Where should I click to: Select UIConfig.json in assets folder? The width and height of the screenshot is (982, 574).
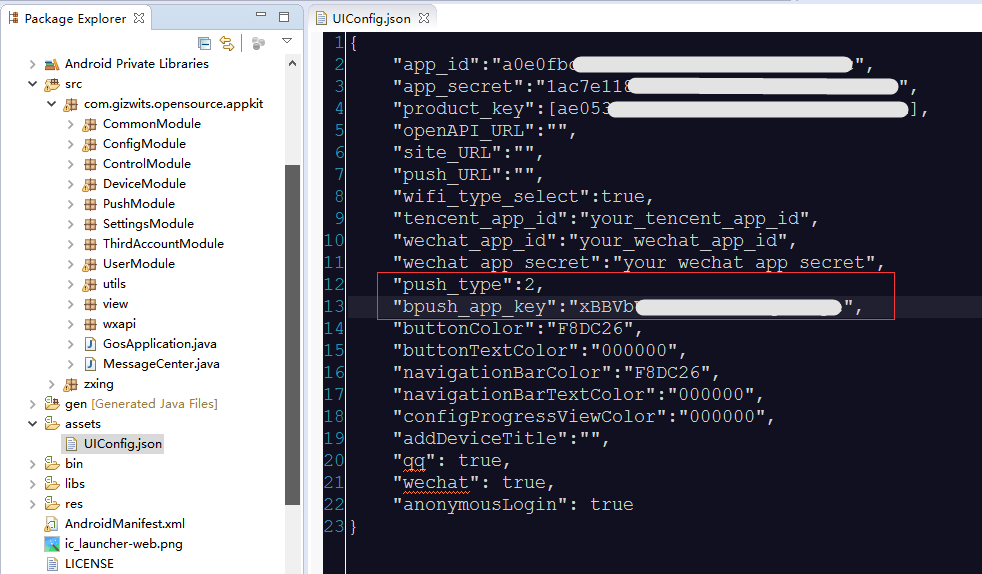(x=122, y=444)
